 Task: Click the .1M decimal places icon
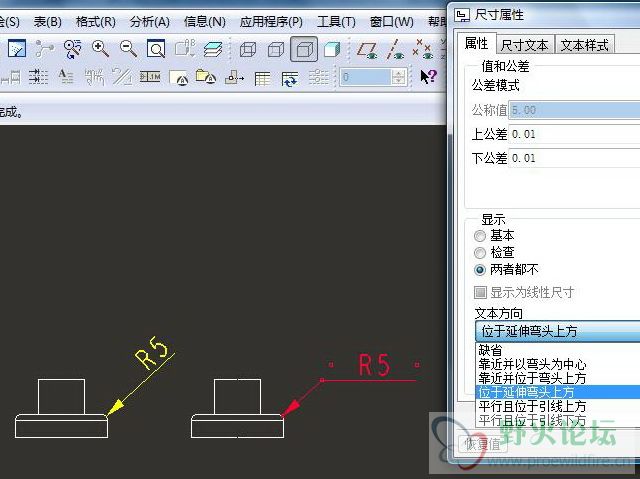tap(150, 77)
